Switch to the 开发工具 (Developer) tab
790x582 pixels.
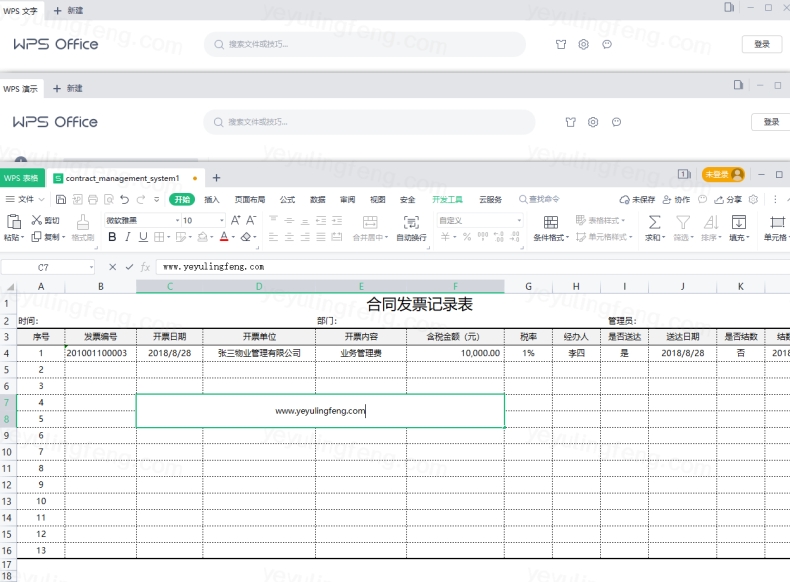pyautogui.click(x=447, y=200)
